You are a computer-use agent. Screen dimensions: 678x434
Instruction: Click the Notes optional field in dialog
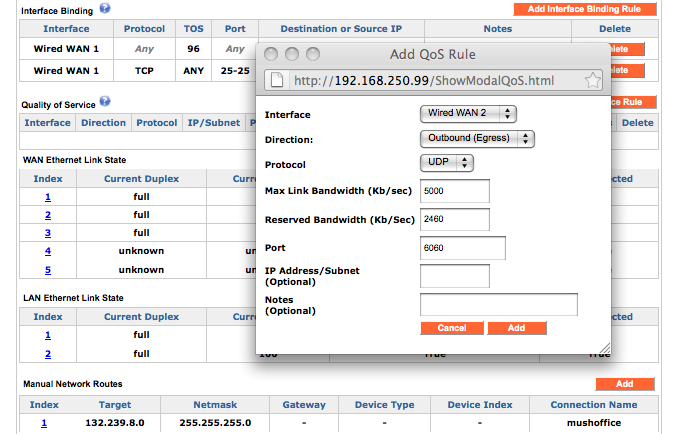point(499,304)
